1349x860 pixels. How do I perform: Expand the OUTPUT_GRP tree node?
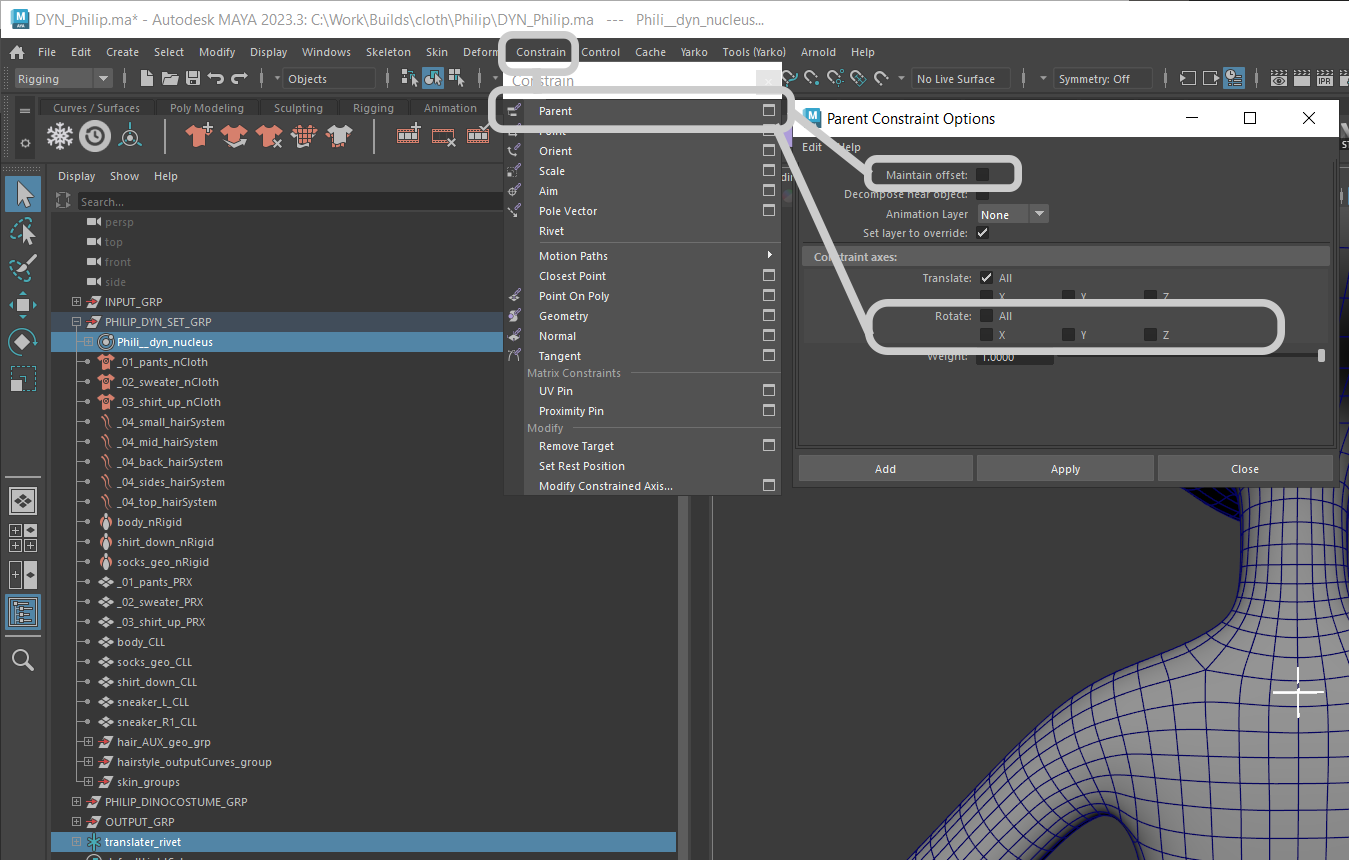click(x=77, y=822)
